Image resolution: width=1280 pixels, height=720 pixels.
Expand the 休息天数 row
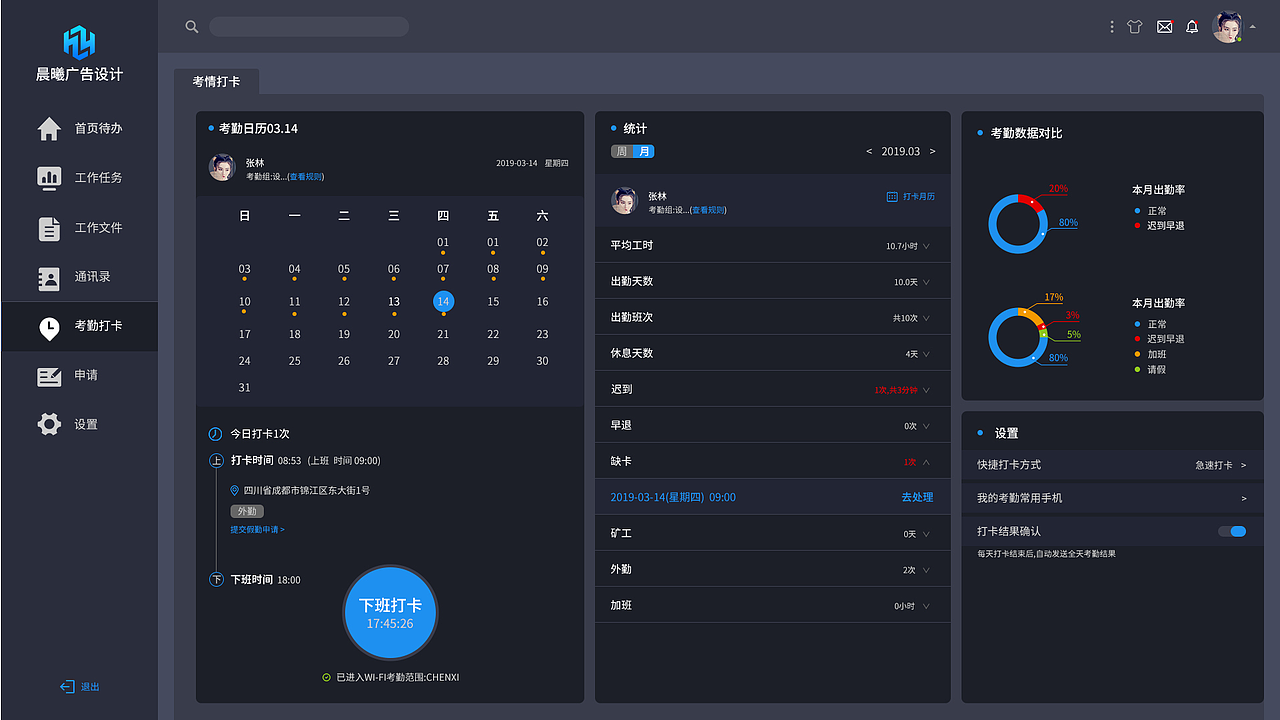tap(926, 354)
